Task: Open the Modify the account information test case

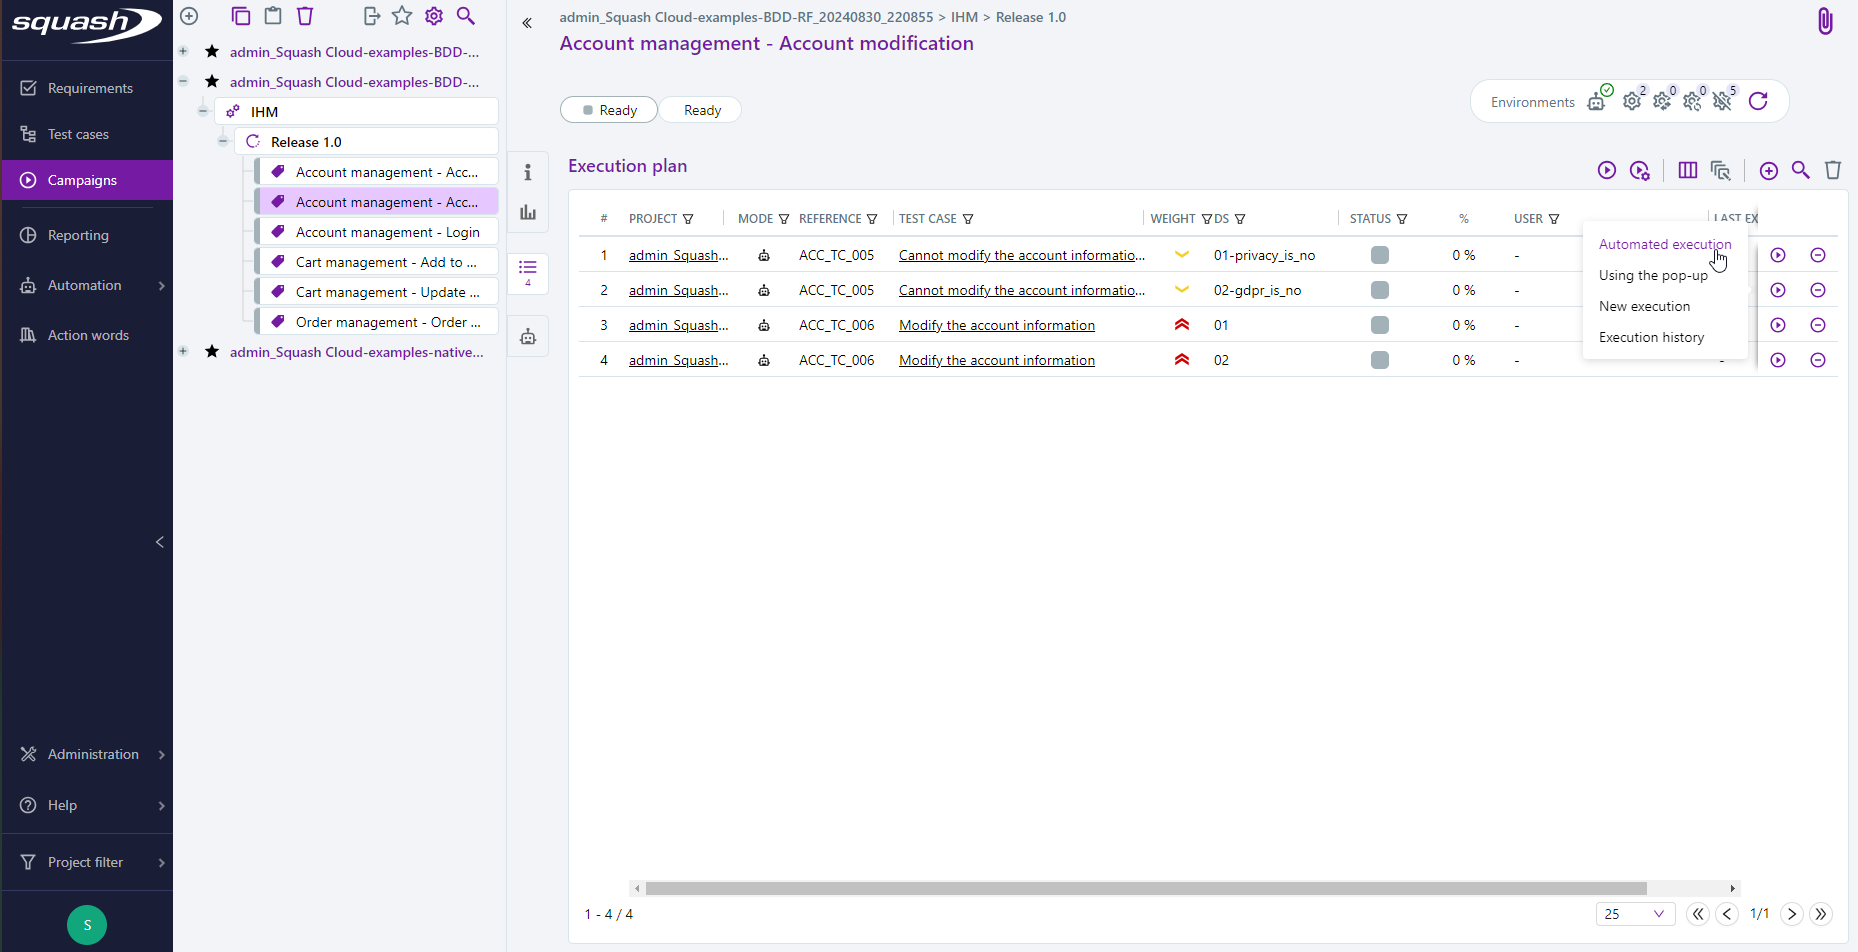Action: [x=995, y=324]
